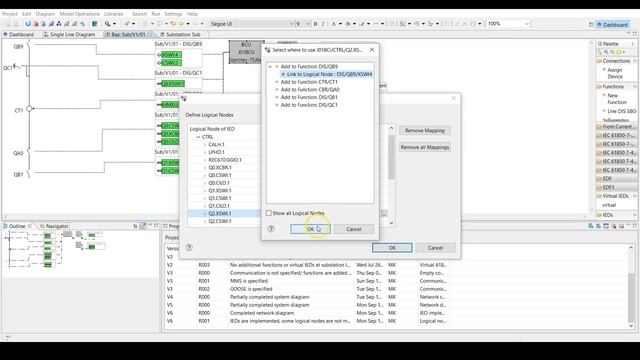Switch to Substation: Sub tab
The width and height of the screenshot is (640, 360).
pyautogui.click(x=180, y=35)
